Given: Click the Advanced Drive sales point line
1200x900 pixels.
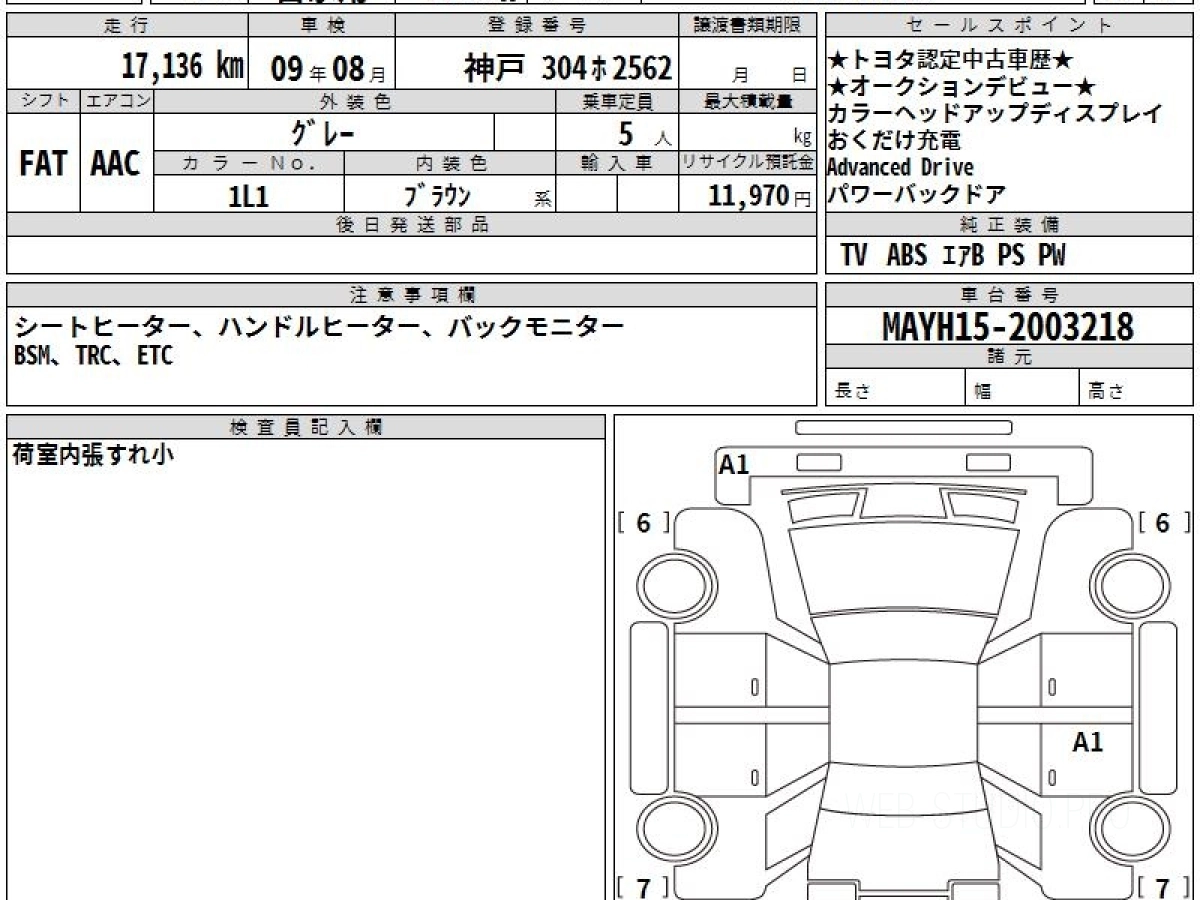Looking at the screenshot, I should point(900,167).
